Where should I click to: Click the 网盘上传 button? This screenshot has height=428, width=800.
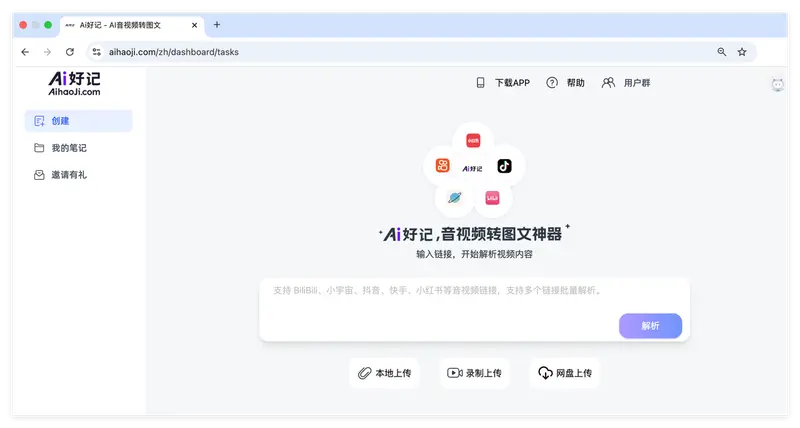[565, 373]
